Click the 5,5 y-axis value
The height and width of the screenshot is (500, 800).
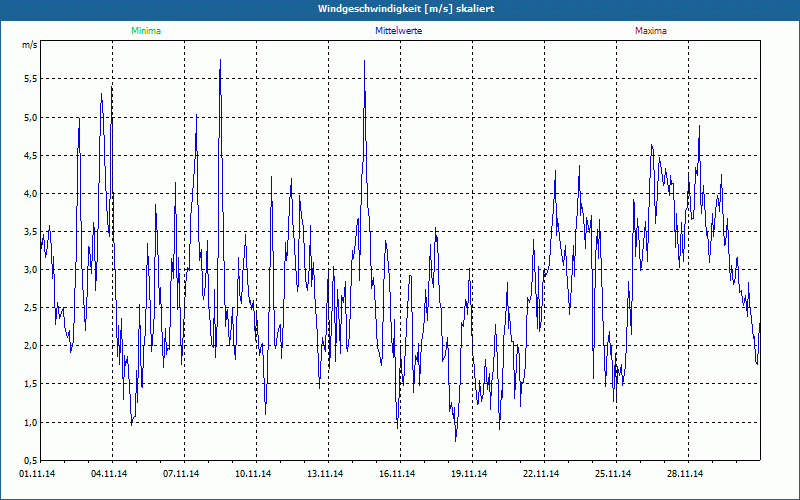(x=30, y=79)
